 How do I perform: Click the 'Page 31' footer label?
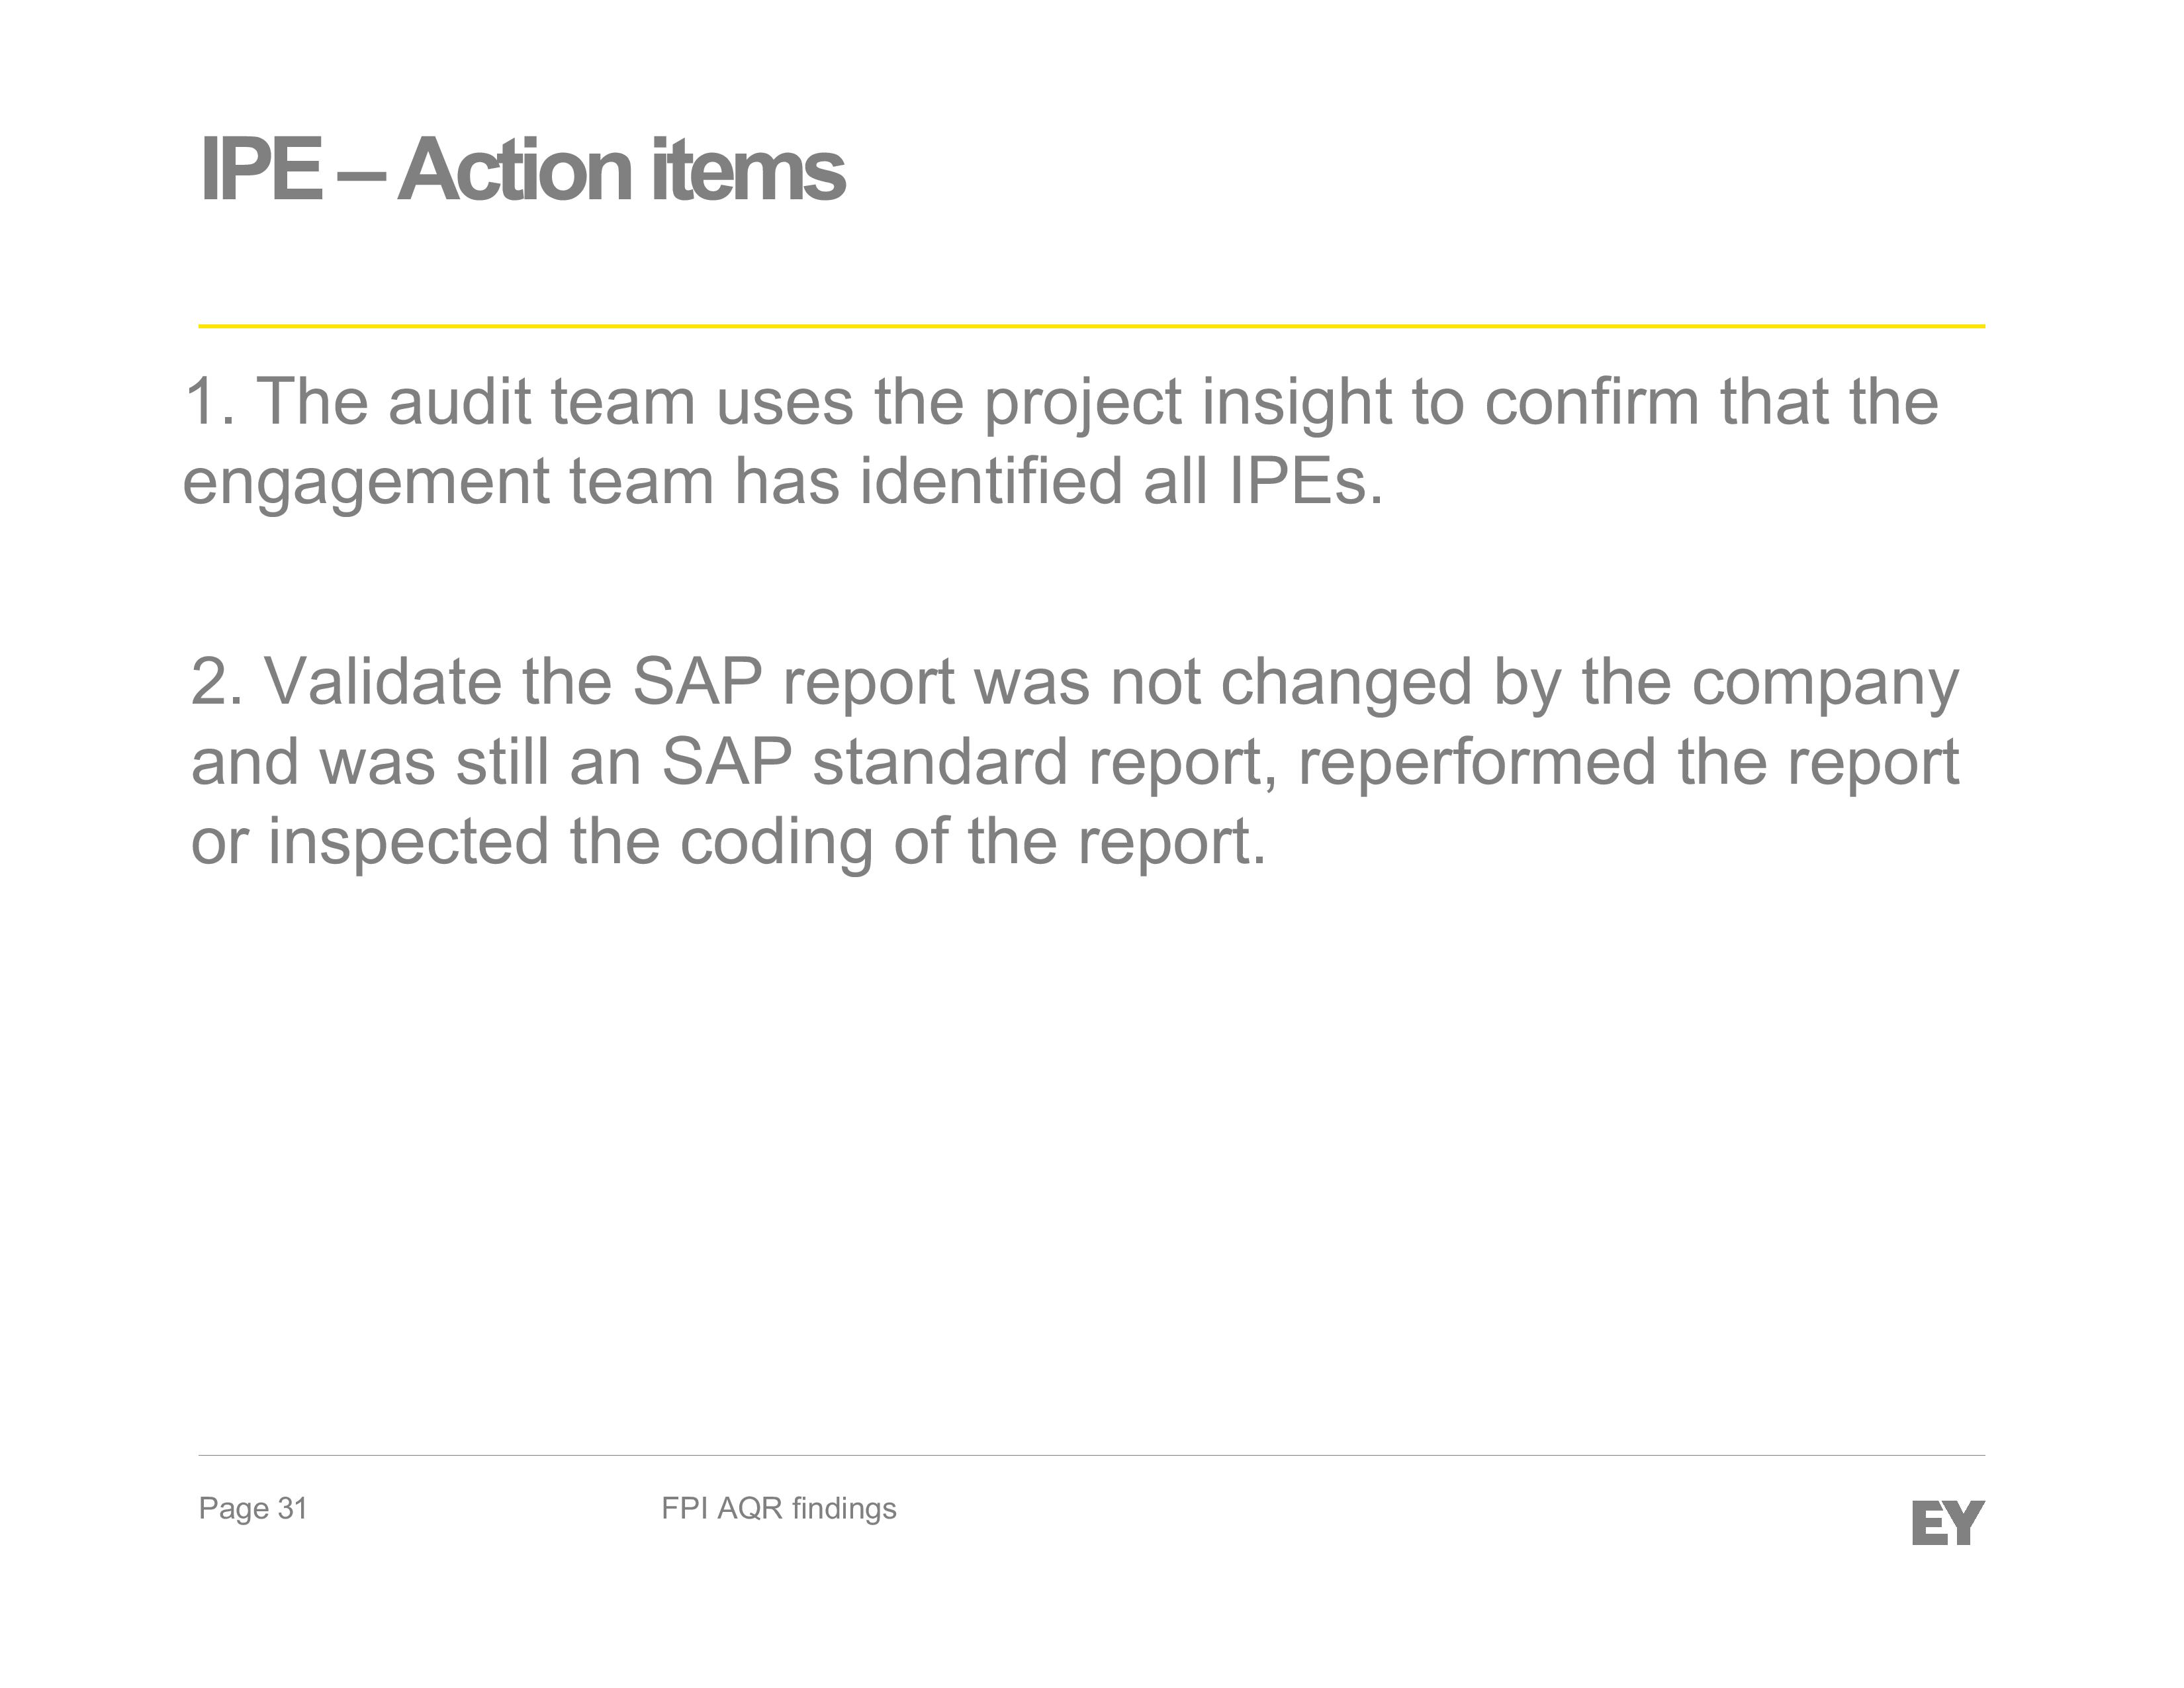click(253, 1508)
